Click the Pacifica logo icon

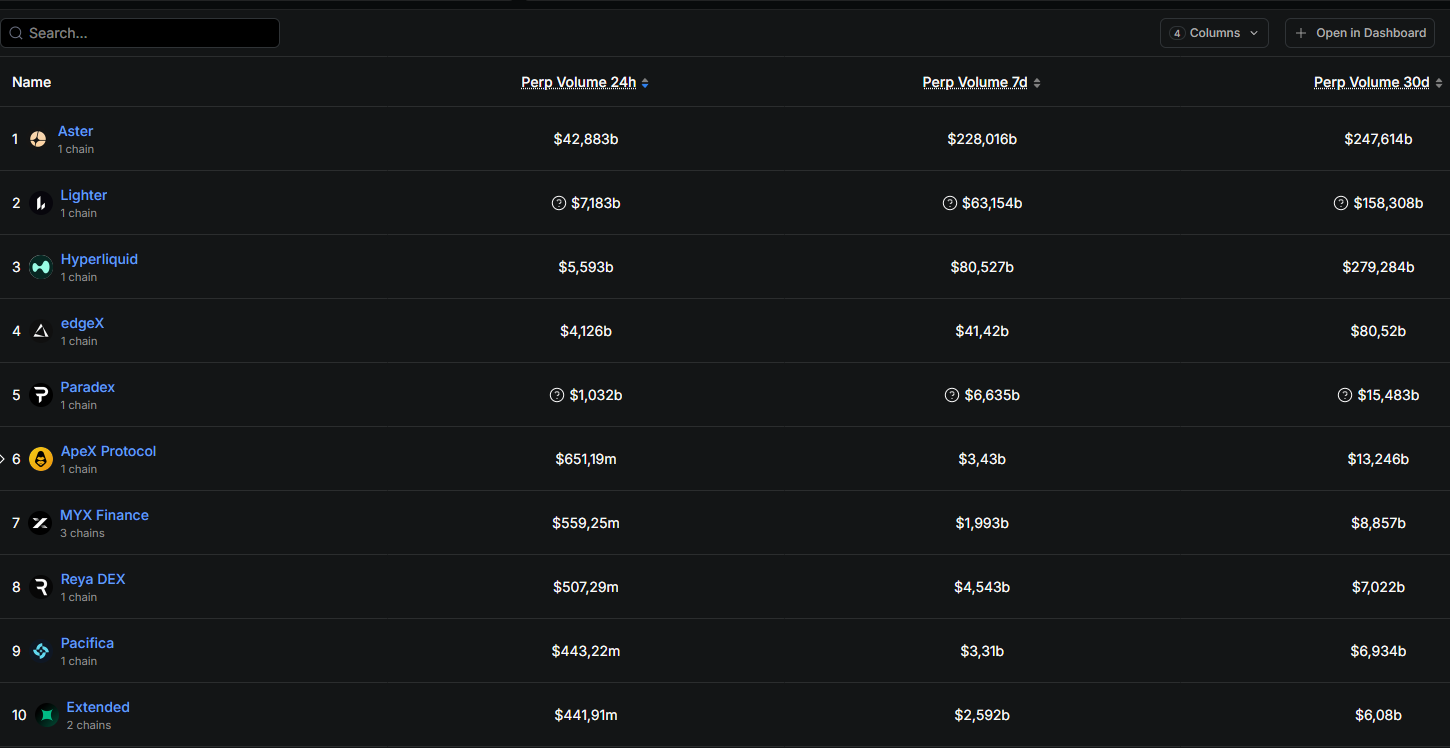[40, 651]
